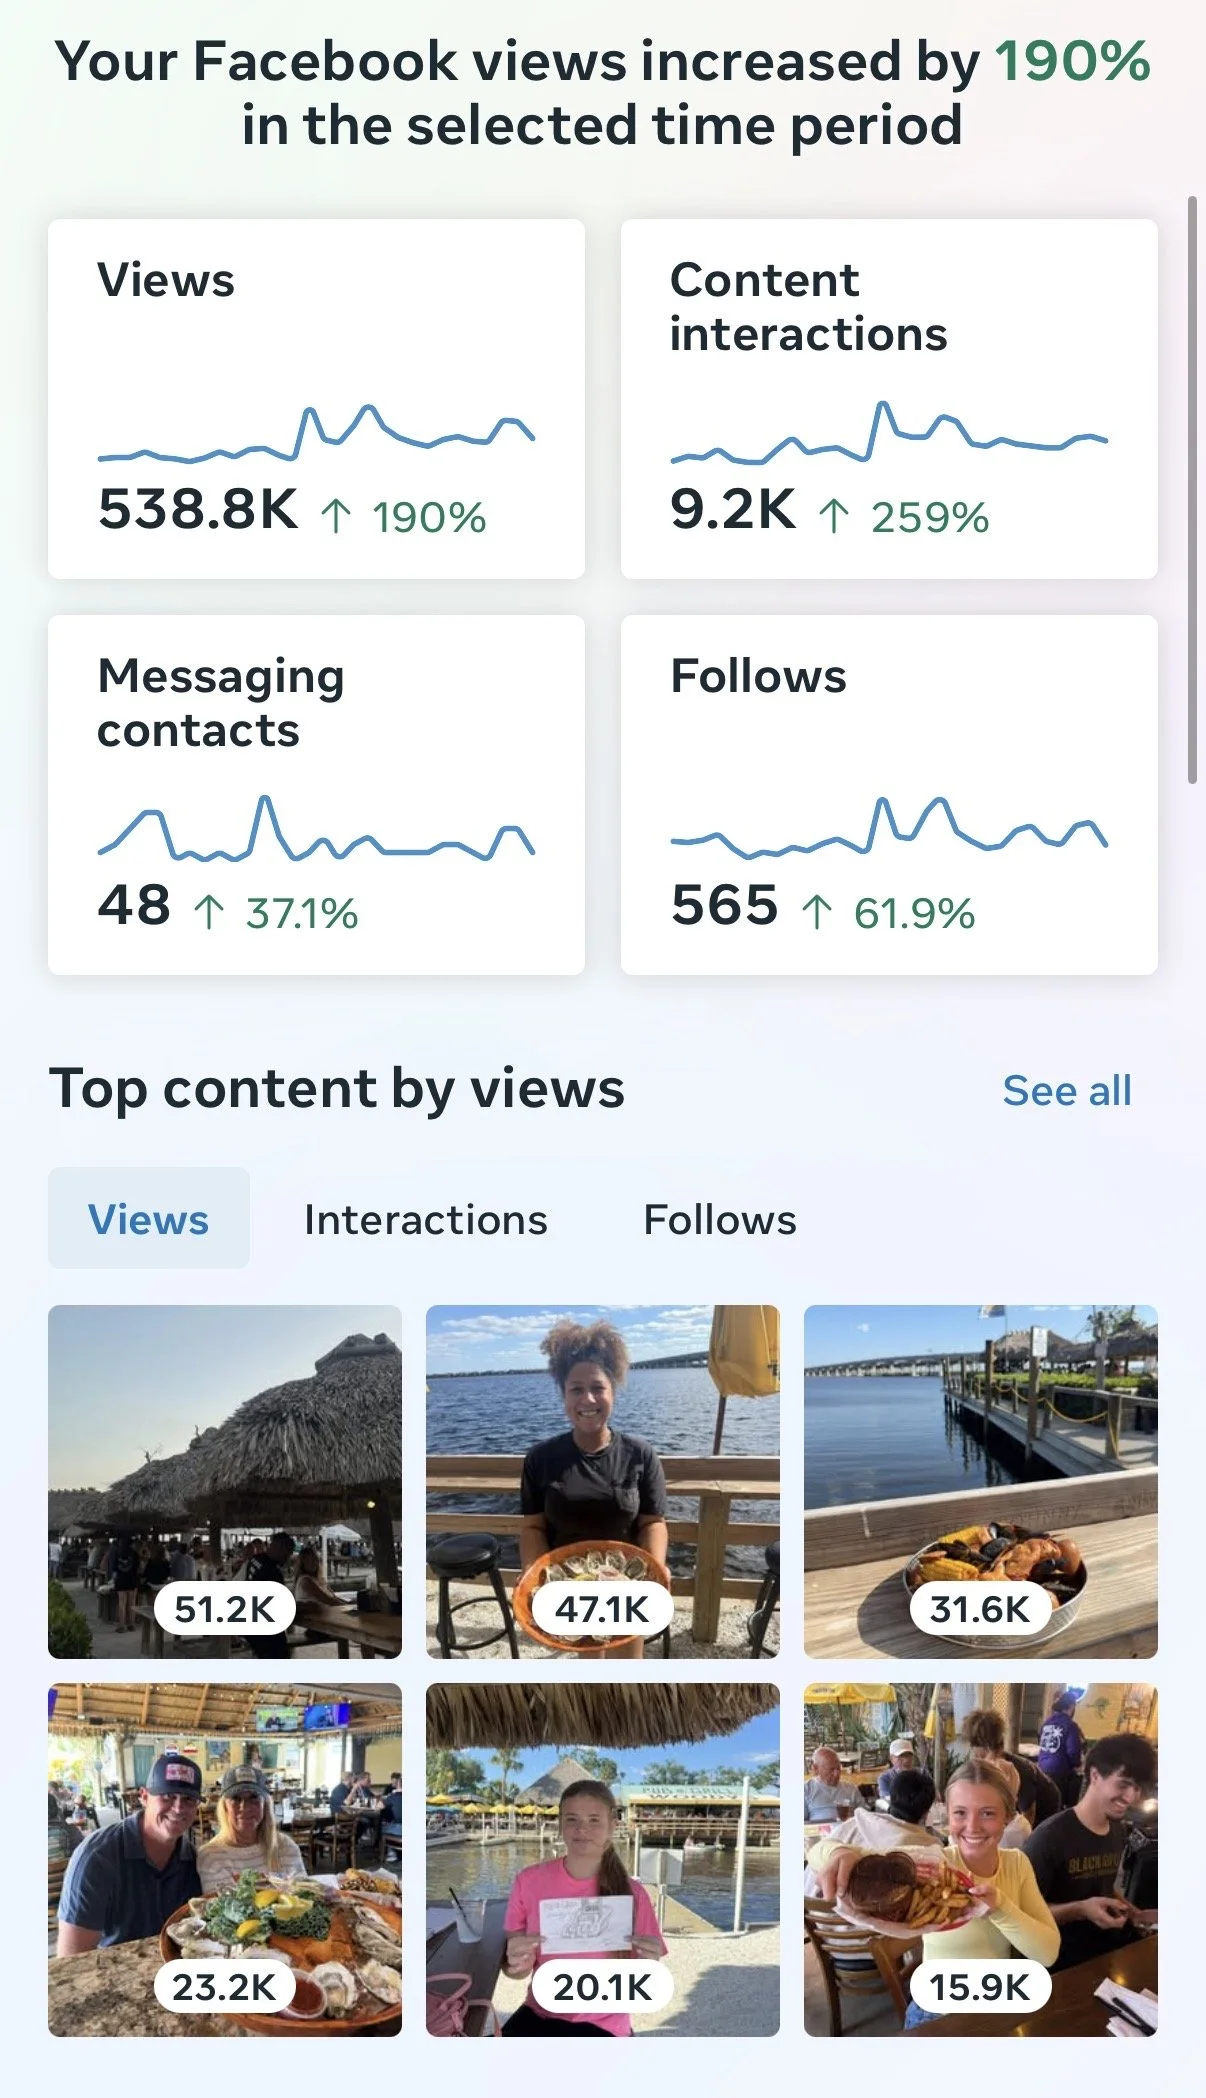This screenshot has width=1206, height=2098.
Task: Open the Messaging contacts card
Action: (x=316, y=794)
